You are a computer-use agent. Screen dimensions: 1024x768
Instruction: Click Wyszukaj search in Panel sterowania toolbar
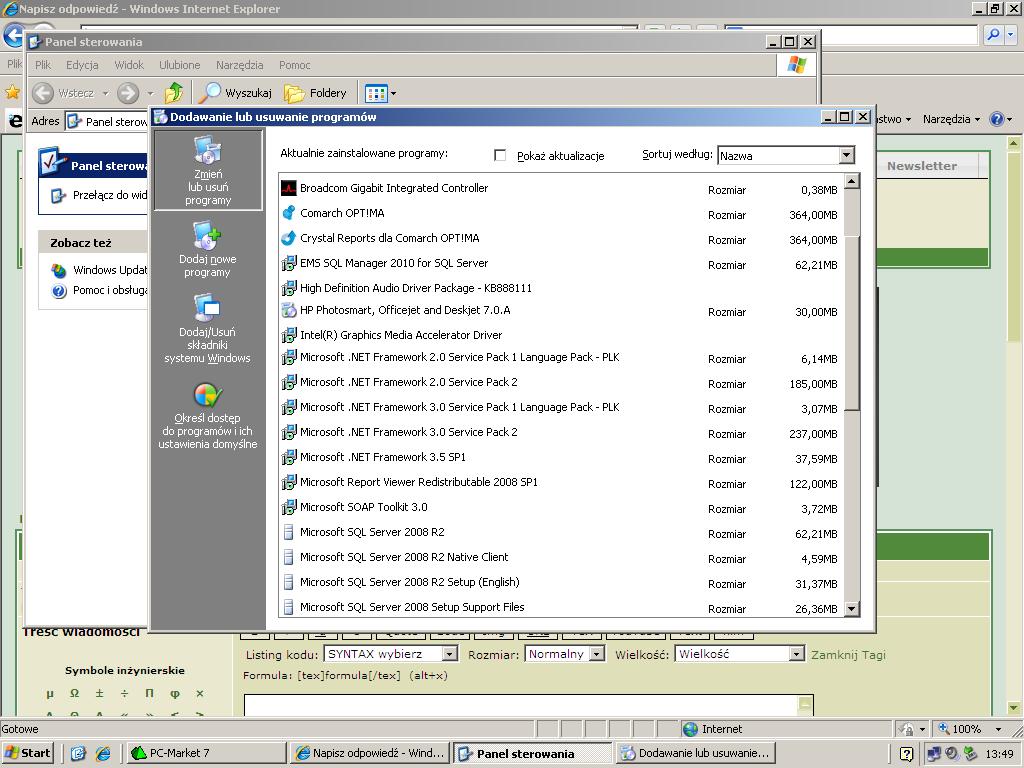(x=236, y=93)
